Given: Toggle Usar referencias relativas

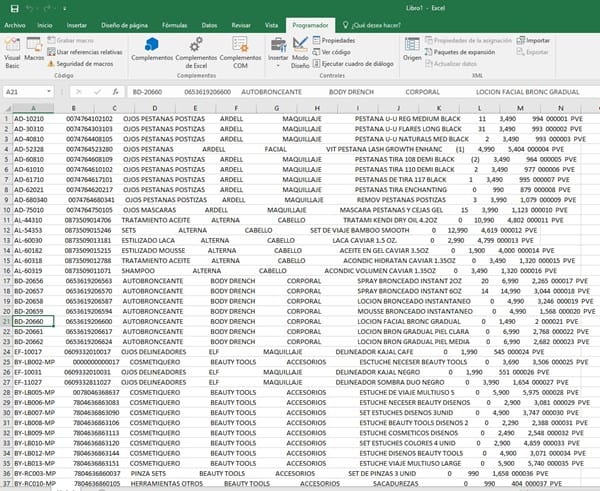Looking at the screenshot, I should (85, 52).
